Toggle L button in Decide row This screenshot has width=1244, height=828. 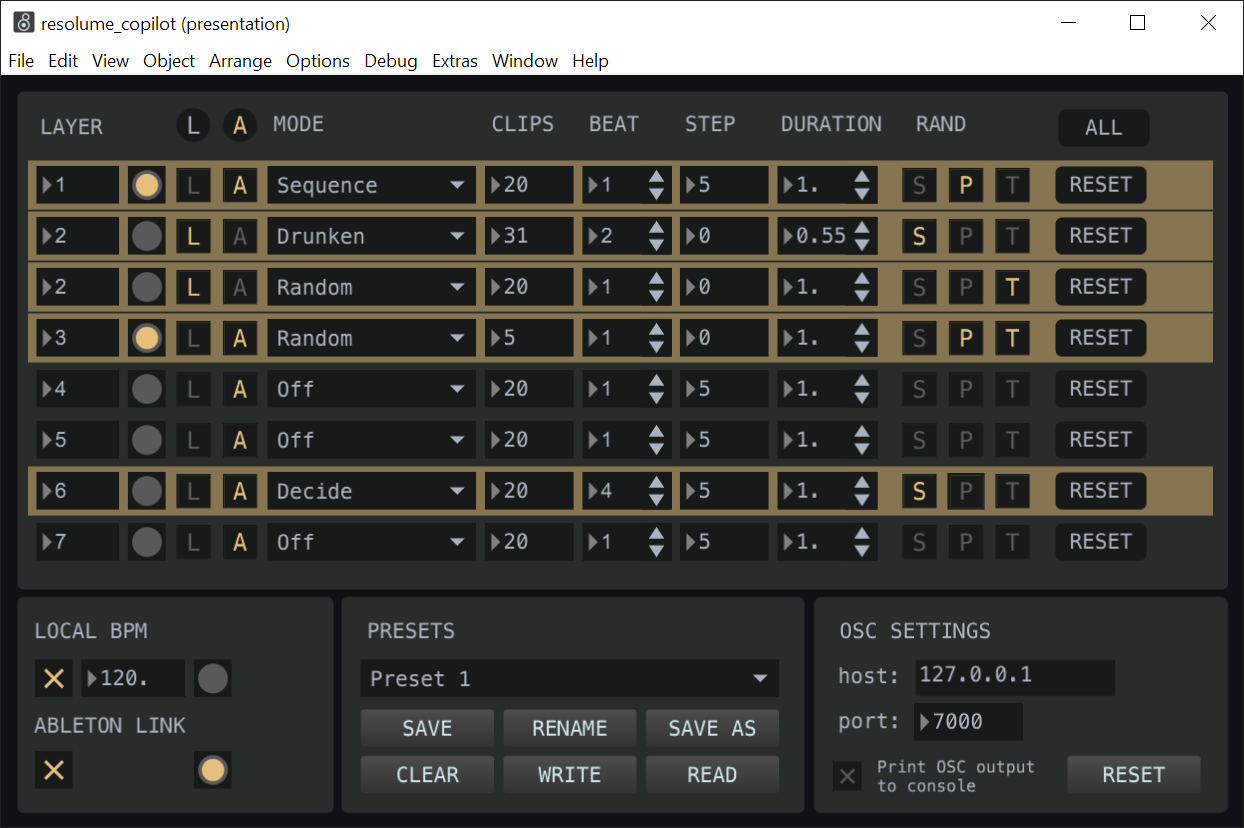point(194,491)
